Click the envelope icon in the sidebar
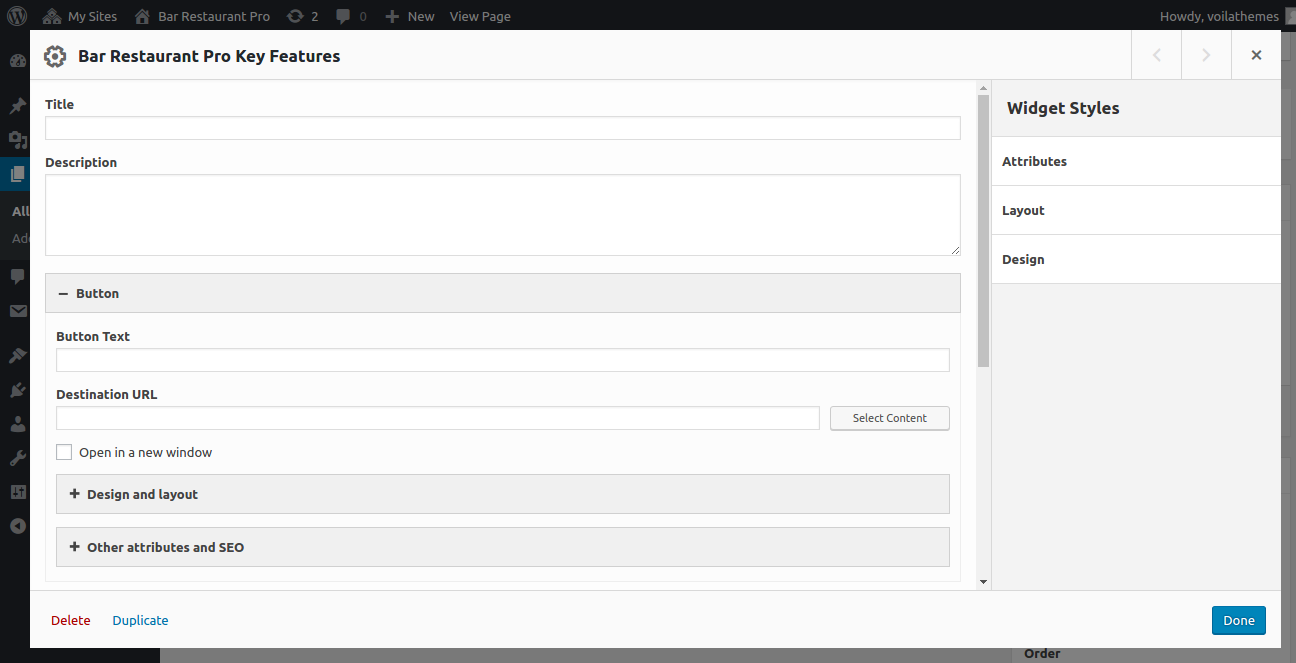Viewport: 1296px width, 663px height. [17, 311]
